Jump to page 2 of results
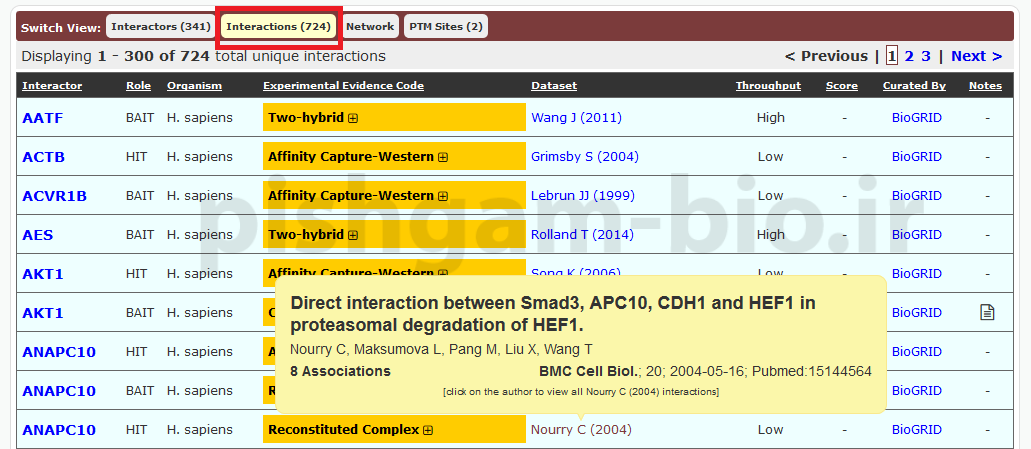 coord(909,56)
